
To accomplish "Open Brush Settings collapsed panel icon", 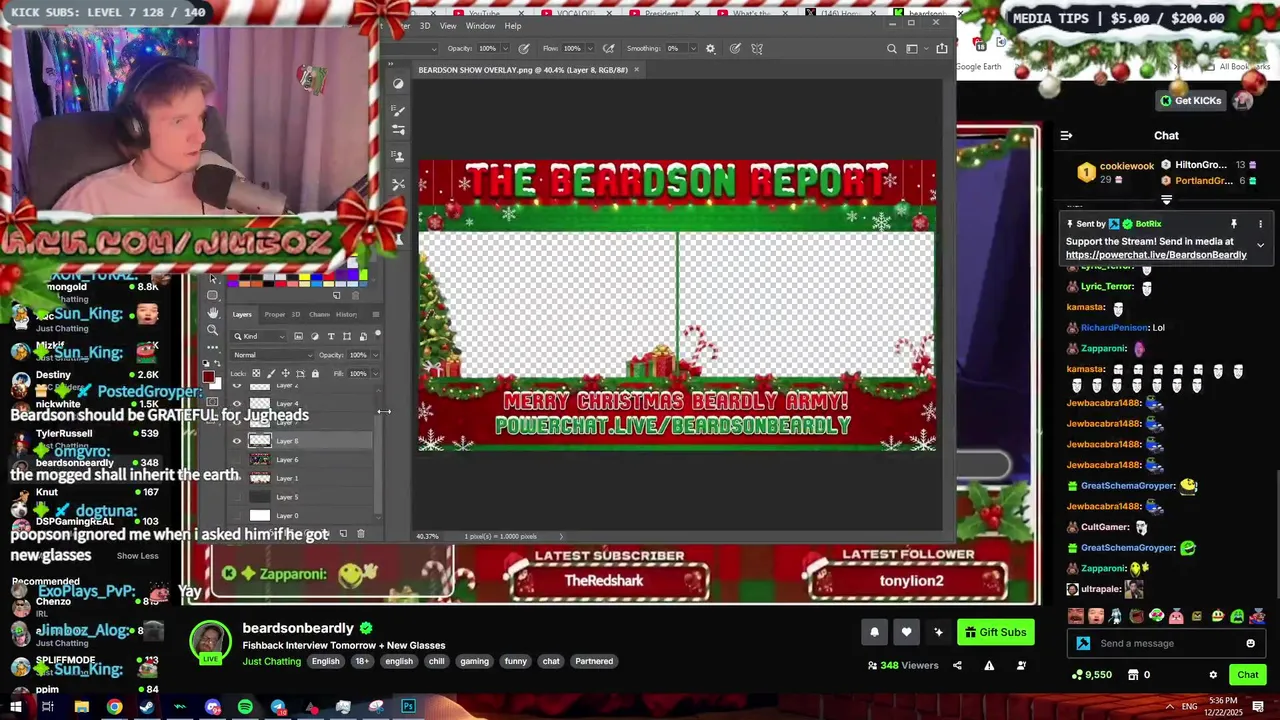I will (x=398, y=110).
